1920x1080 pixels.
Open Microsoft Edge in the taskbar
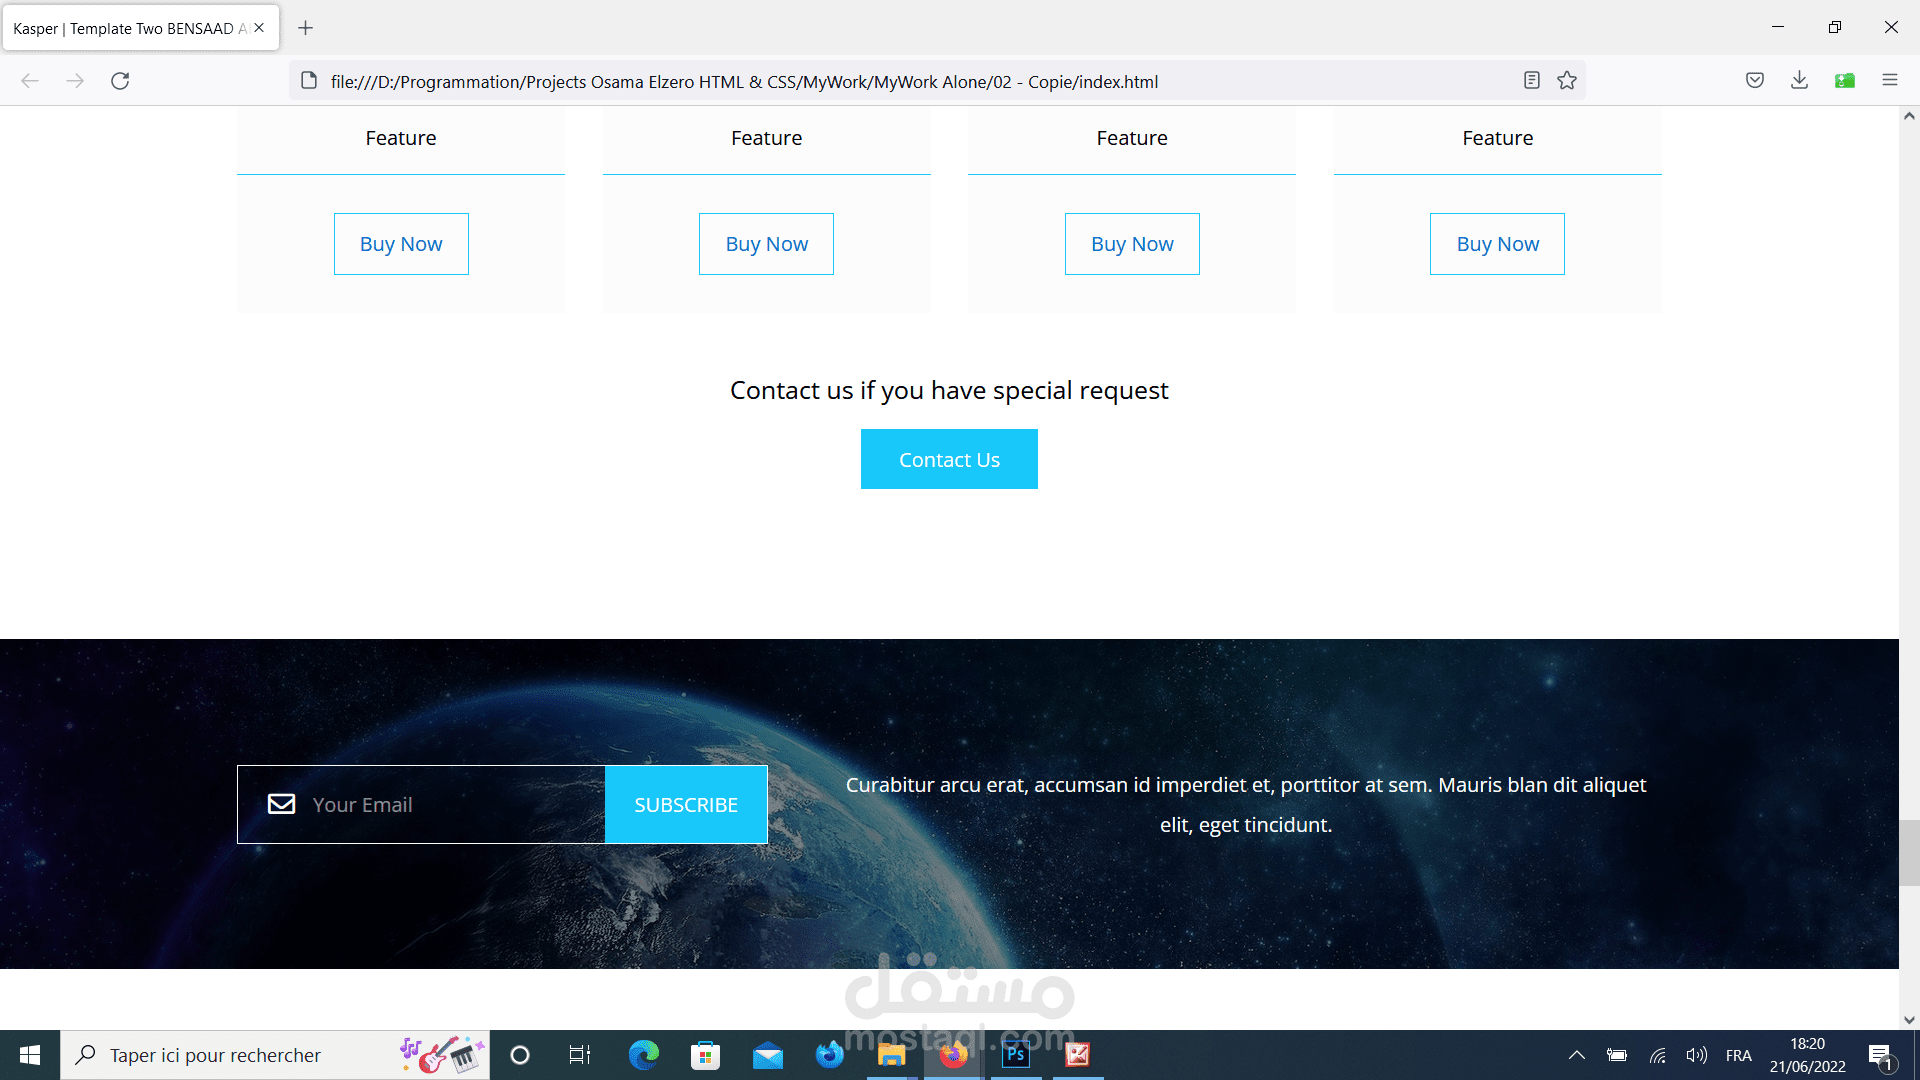[643, 1055]
